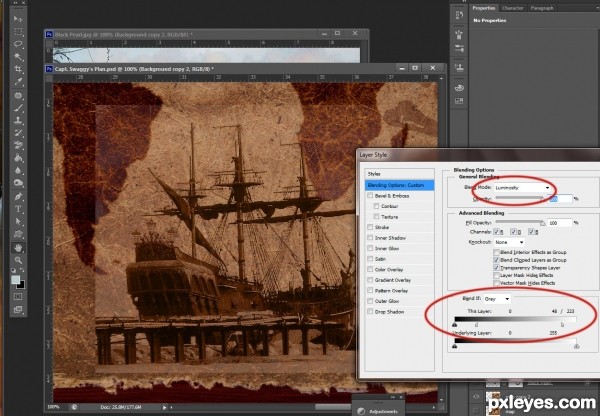Image resolution: width=600 pixels, height=416 pixels.
Task: Switch to the Properties tab
Action: [484, 8]
